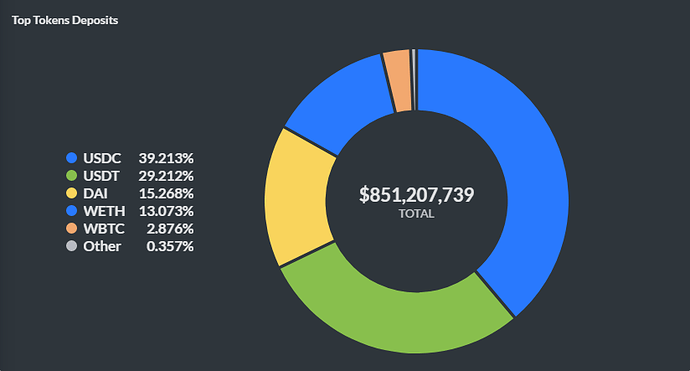Click the yellow DAI donut segment
690x371 pixels.
click(297, 198)
